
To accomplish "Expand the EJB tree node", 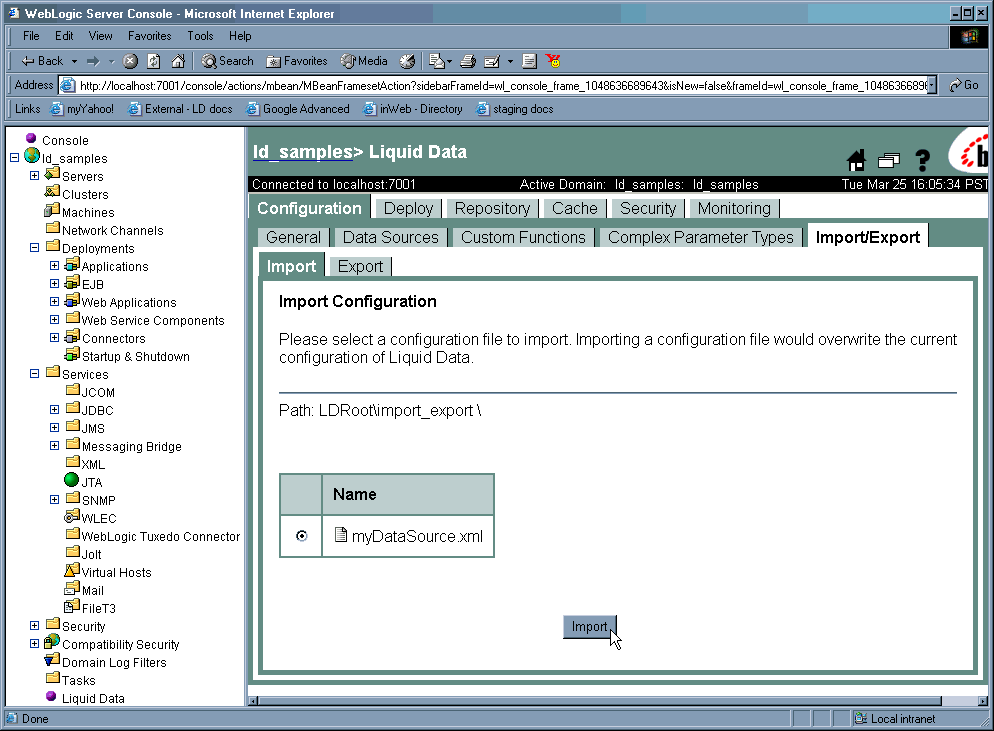I will [x=55, y=283].
